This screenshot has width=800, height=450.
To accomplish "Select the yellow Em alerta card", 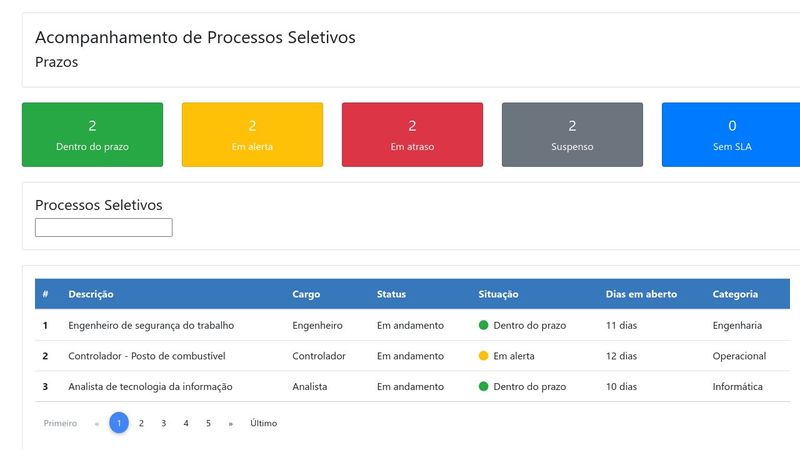I will [x=252, y=135].
